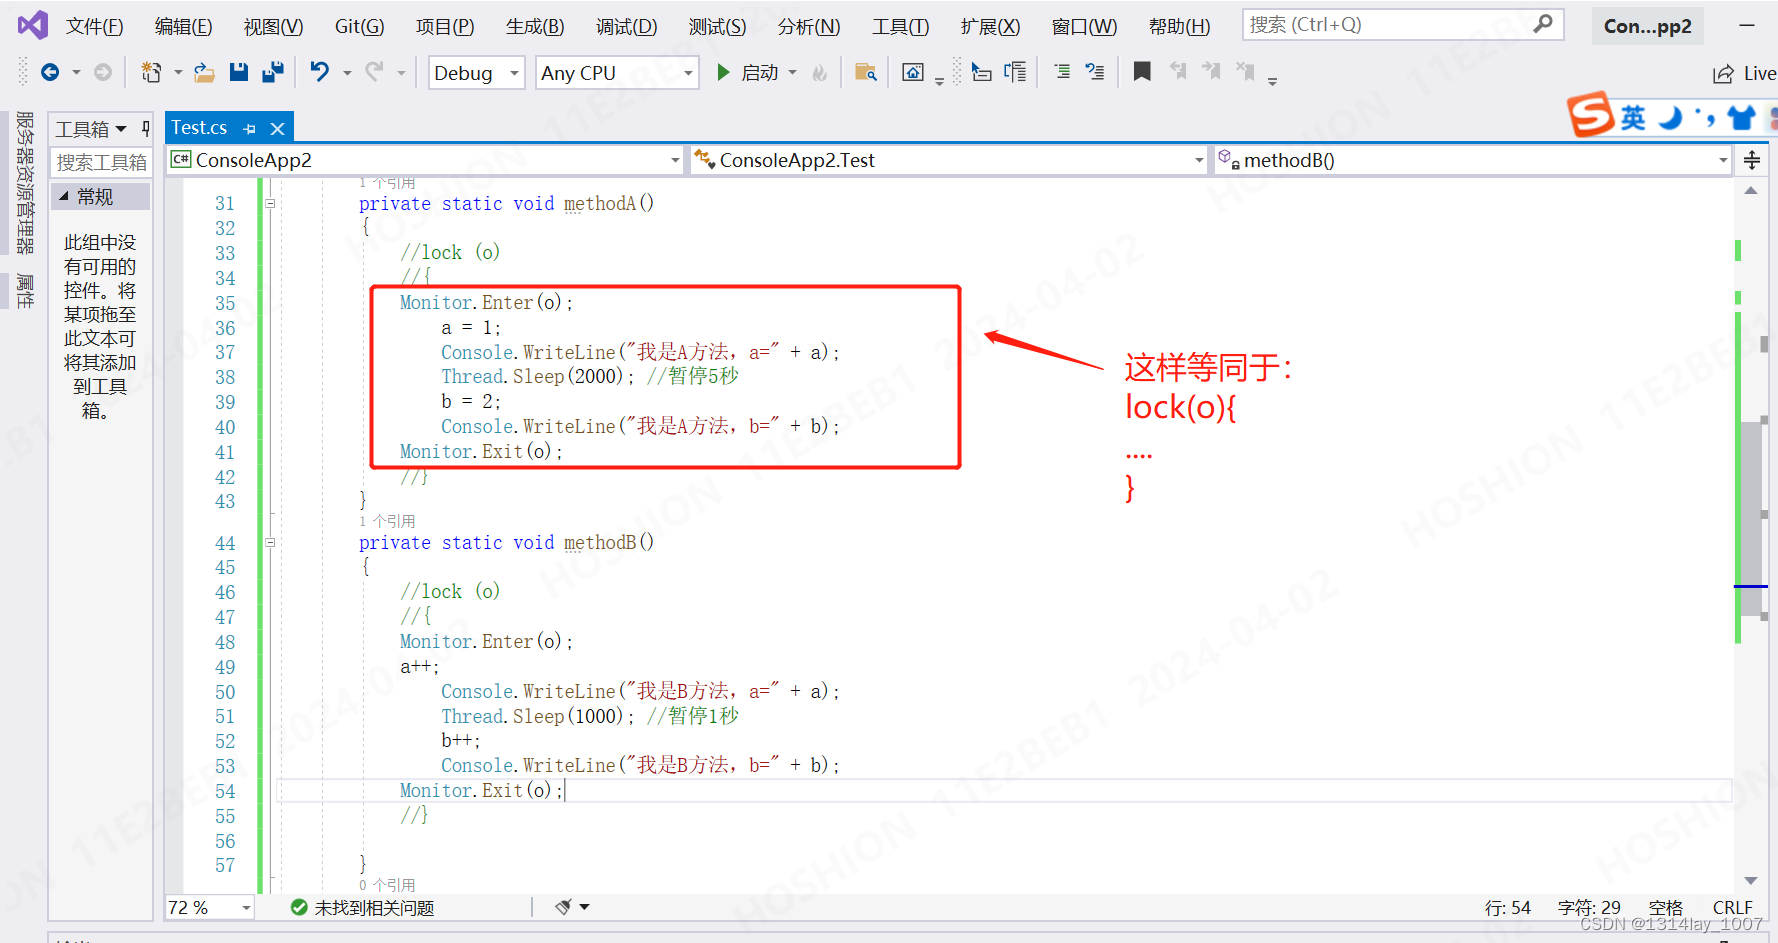The width and height of the screenshot is (1778, 943).
Task: Toggle a bookmark on current line
Action: 1142,71
